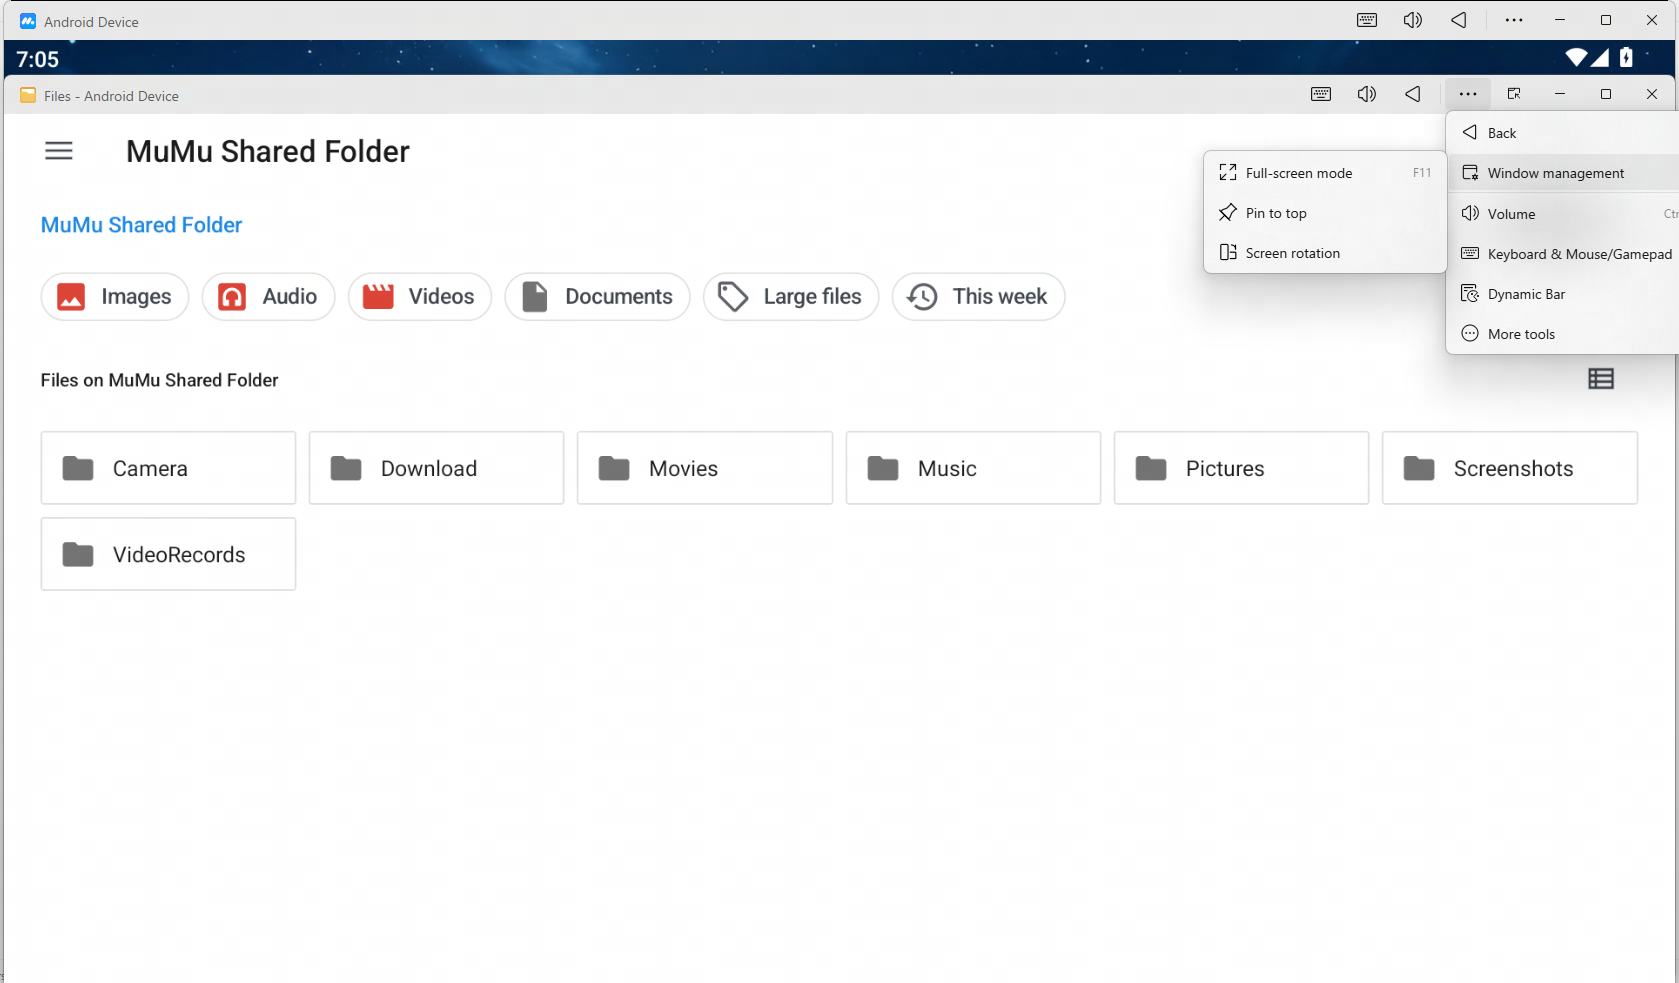Open the Movies folder
Screen dimensions: 1679x983
[x=705, y=468]
